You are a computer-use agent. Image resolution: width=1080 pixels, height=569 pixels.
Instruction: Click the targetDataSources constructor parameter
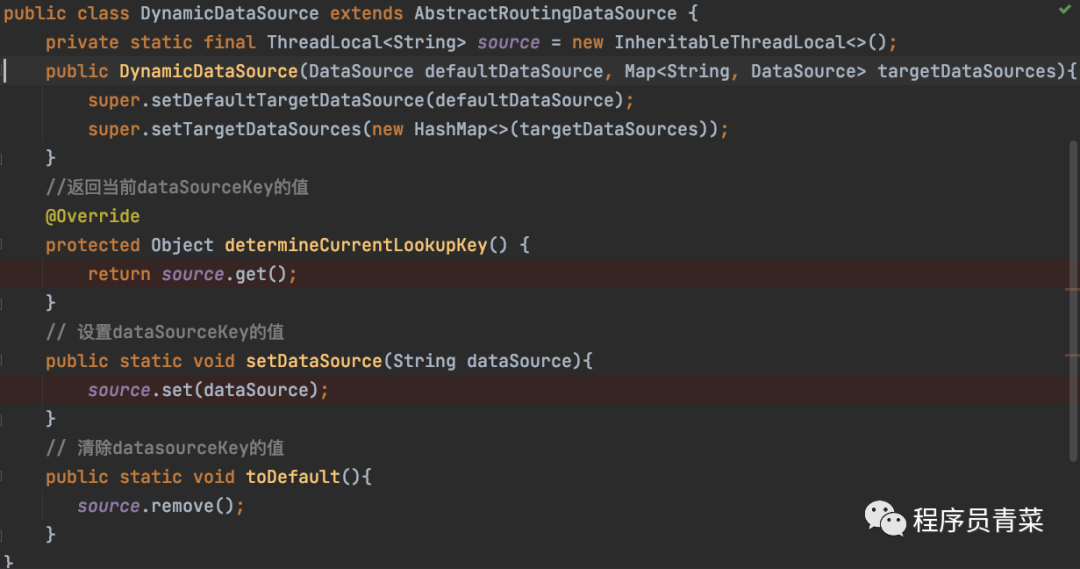(x=966, y=71)
